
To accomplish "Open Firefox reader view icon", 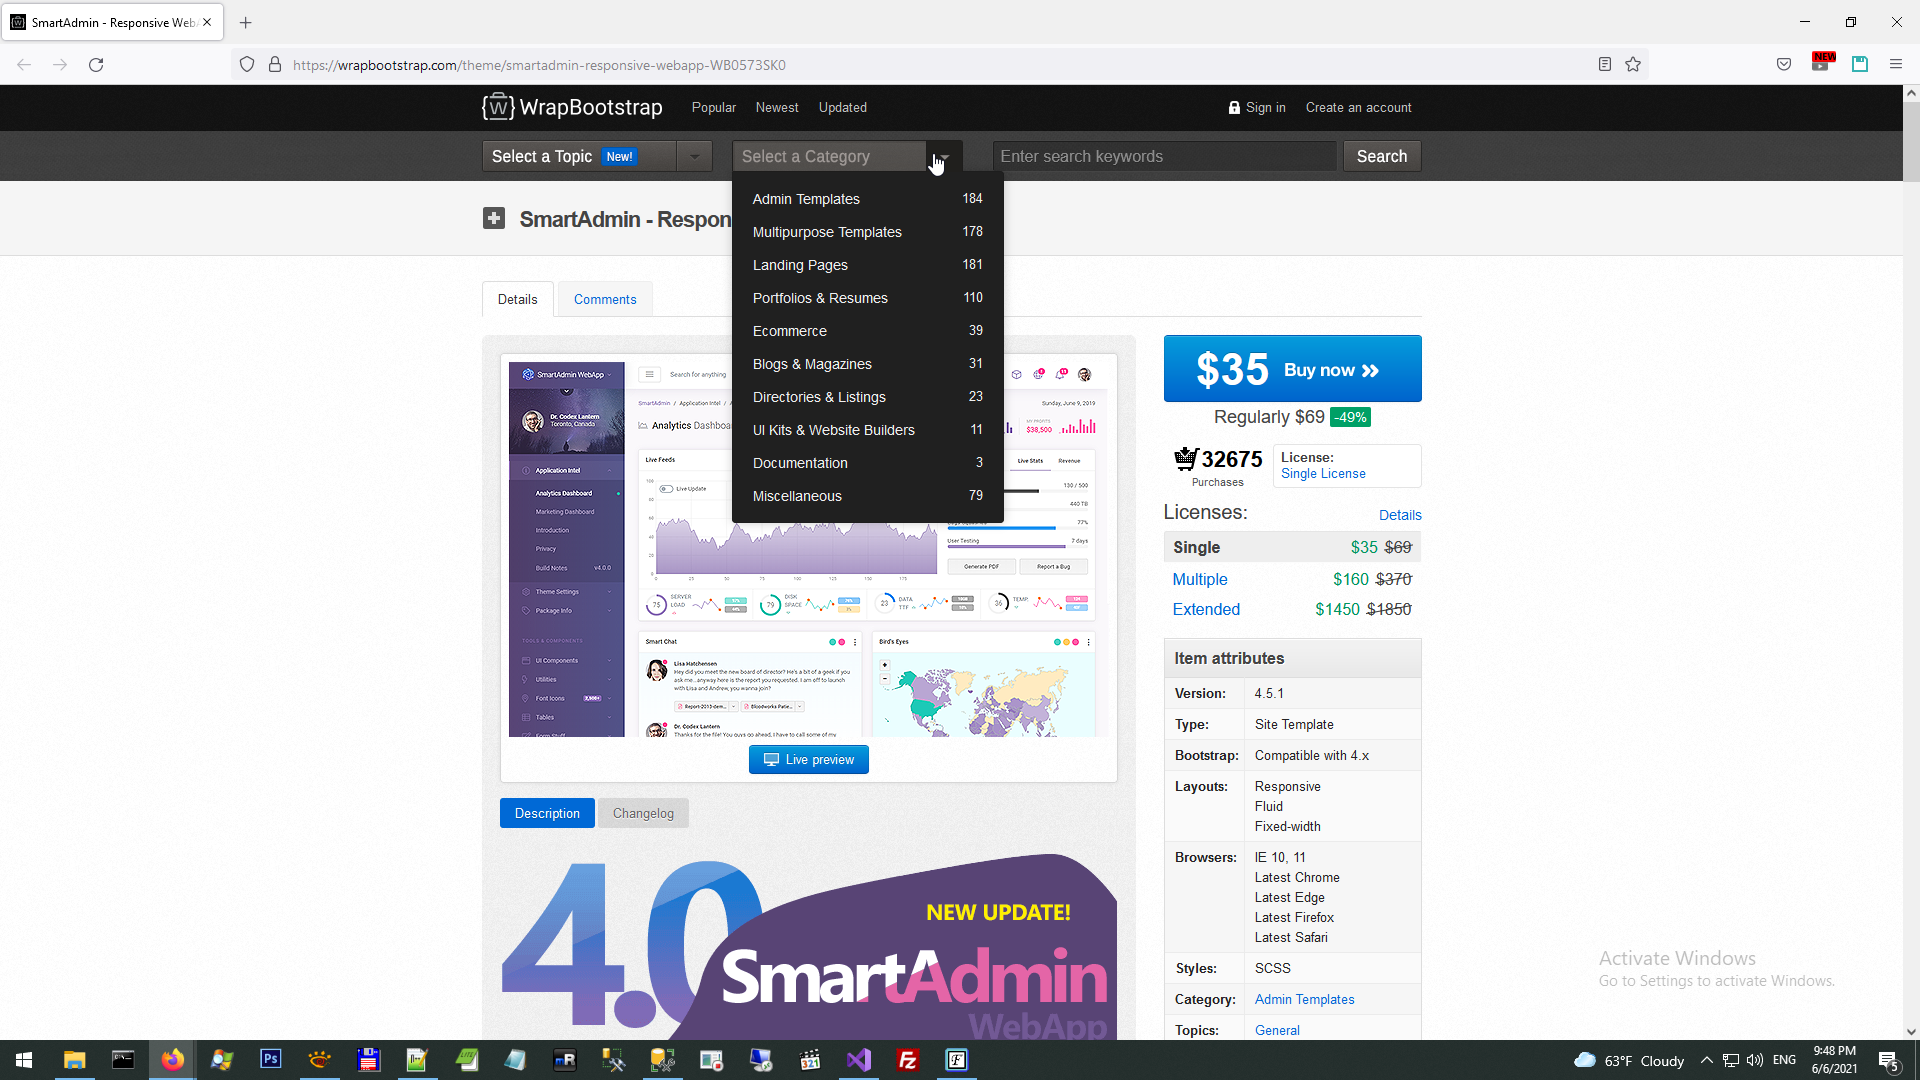I will 1605,65.
